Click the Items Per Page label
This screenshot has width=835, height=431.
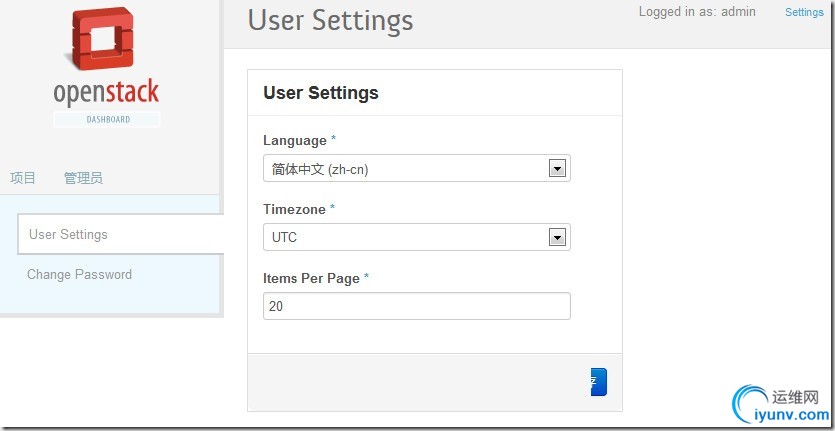[310, 278]
